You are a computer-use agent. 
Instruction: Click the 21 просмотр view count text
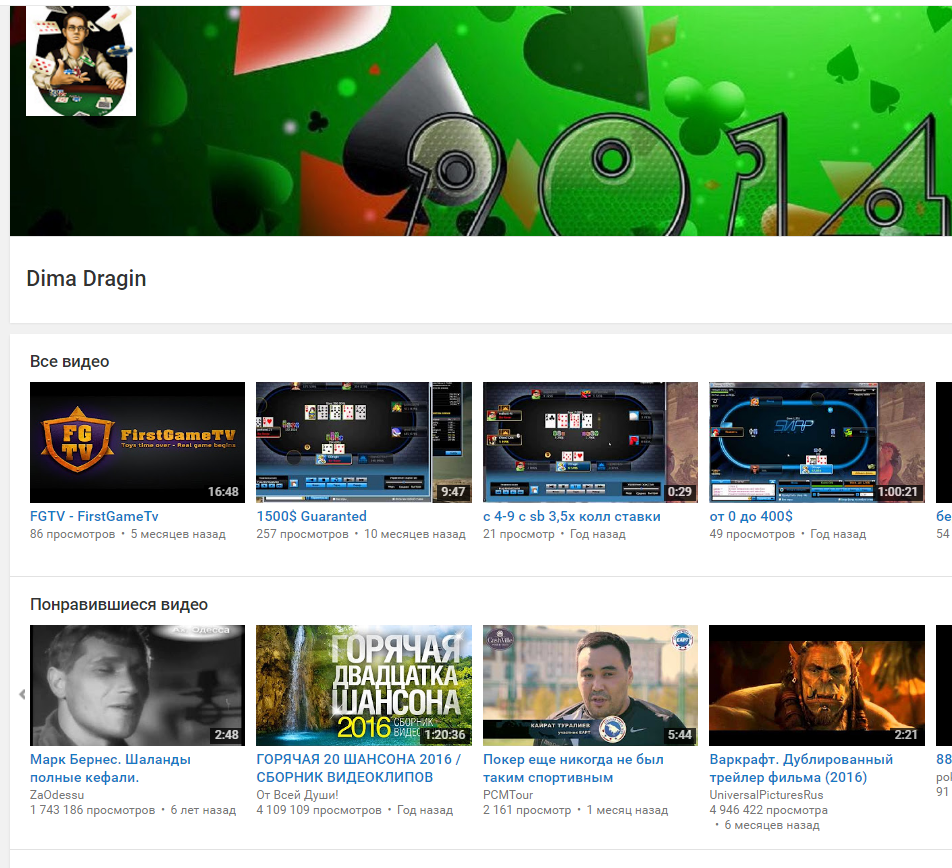pyautogui.click(x=518, y=534)
